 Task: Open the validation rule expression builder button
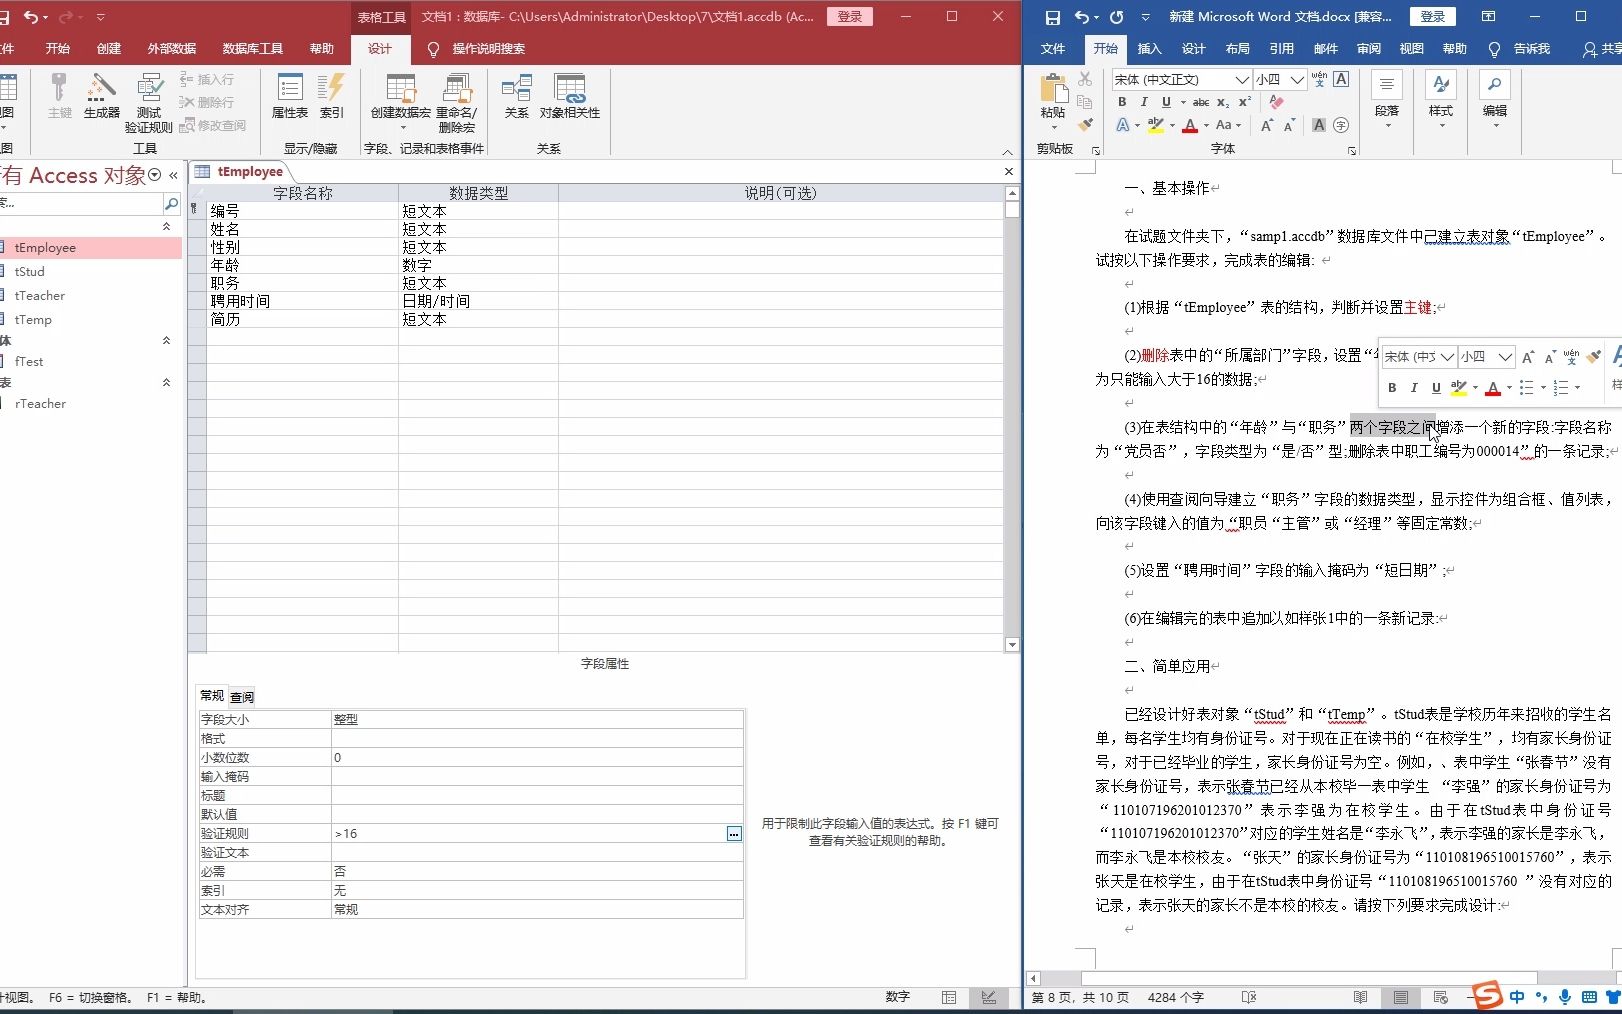pos(735,833)
